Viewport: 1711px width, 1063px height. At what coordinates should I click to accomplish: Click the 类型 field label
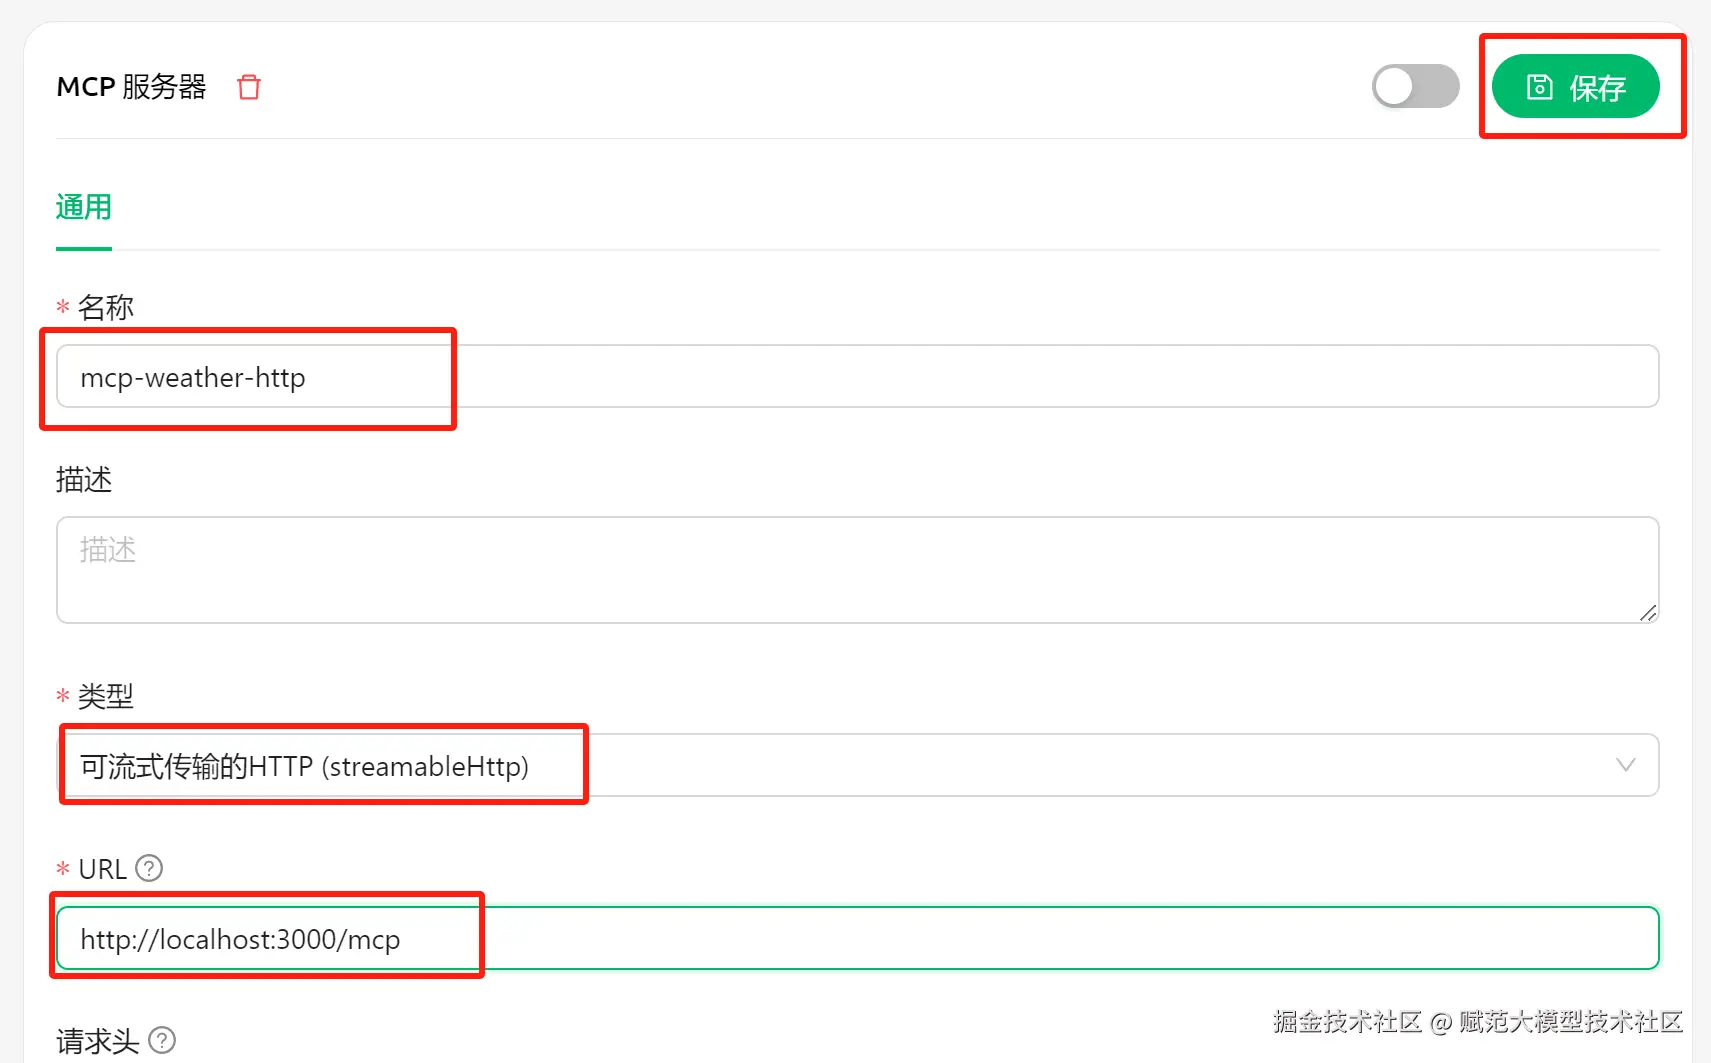tap(105, 696)
